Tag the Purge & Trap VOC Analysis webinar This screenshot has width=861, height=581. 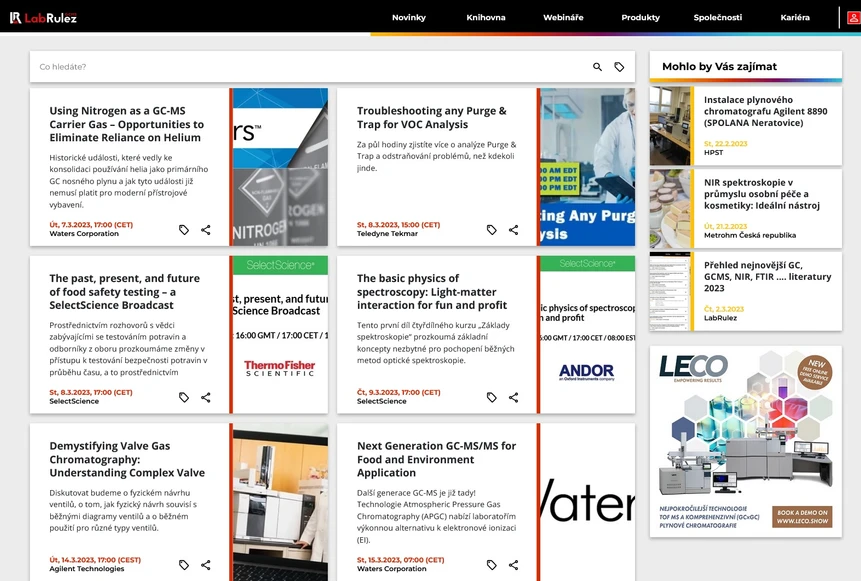click(490, 229)
